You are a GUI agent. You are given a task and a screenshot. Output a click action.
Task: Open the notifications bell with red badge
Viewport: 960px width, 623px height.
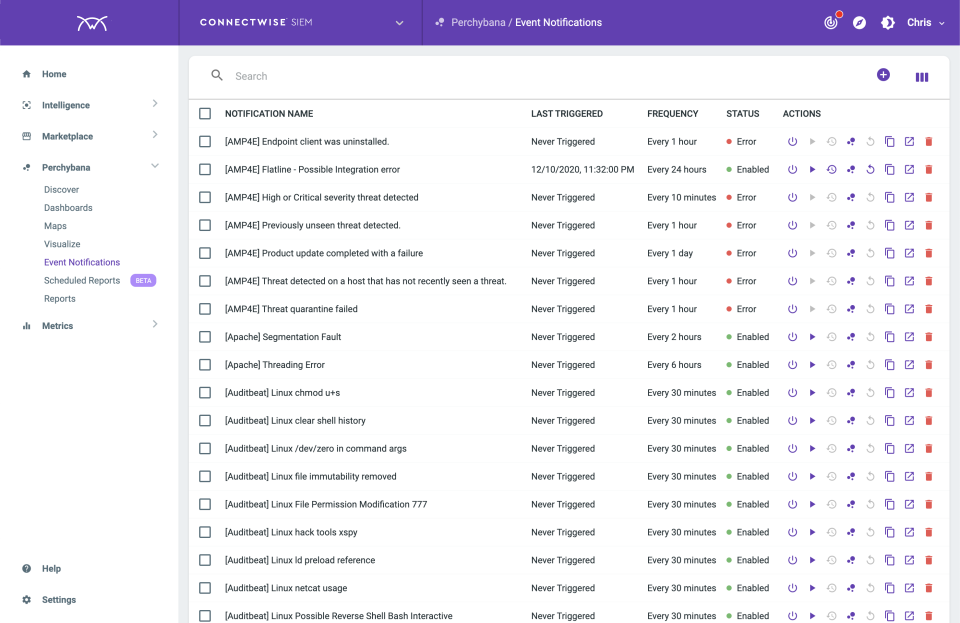[831, 21]
